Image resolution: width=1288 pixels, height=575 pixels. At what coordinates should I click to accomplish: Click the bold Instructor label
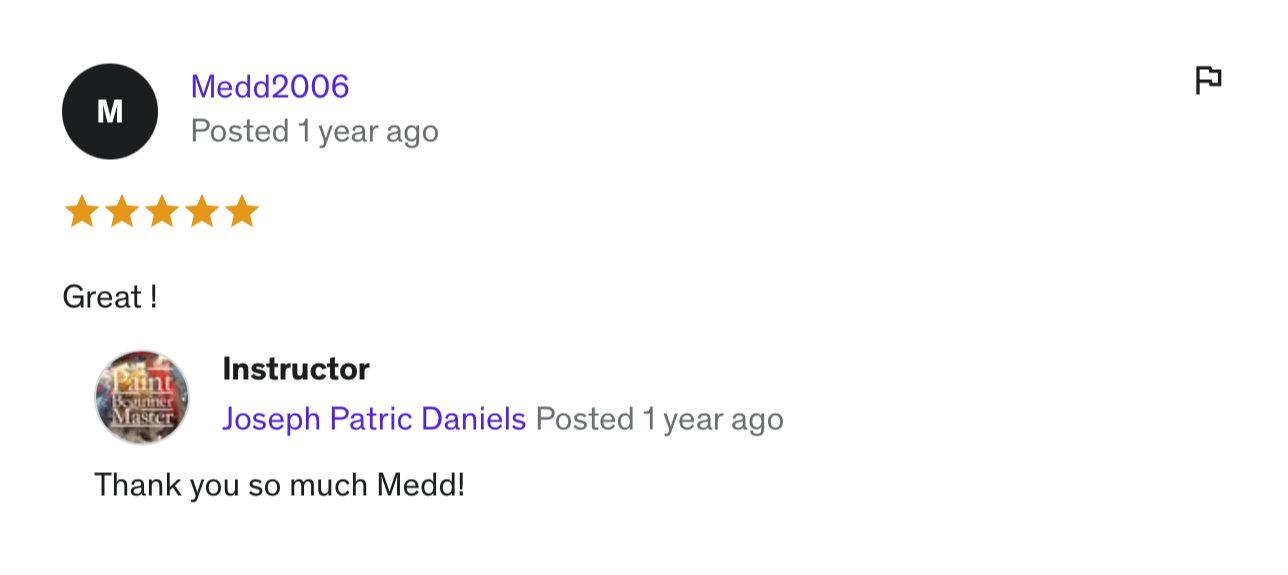(x=296, y=369)
